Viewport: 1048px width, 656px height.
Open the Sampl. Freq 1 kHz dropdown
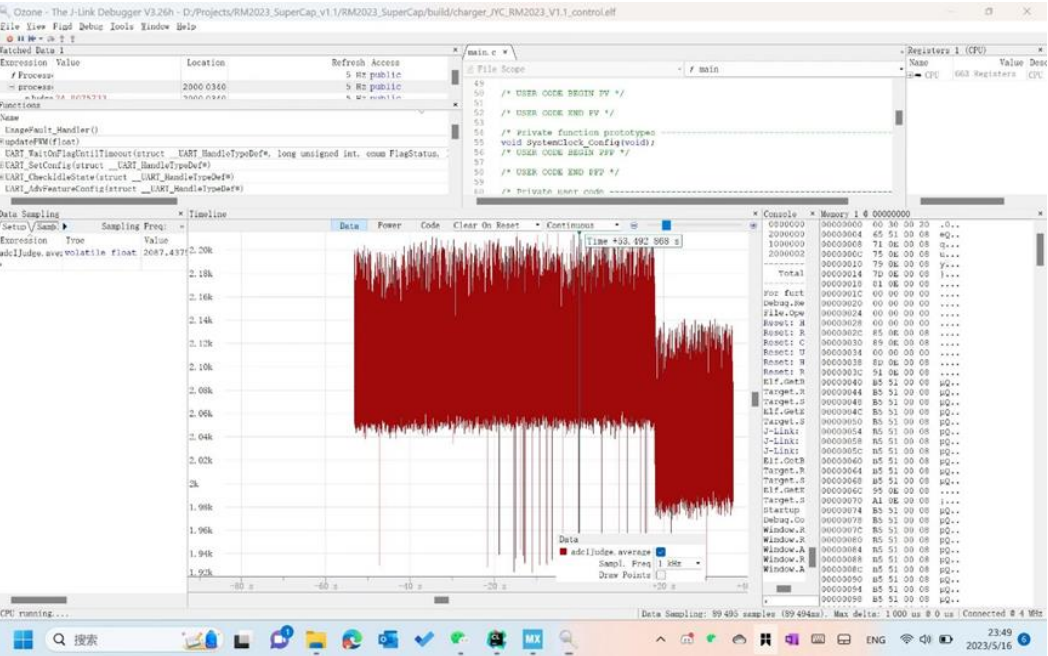[679, 564]
